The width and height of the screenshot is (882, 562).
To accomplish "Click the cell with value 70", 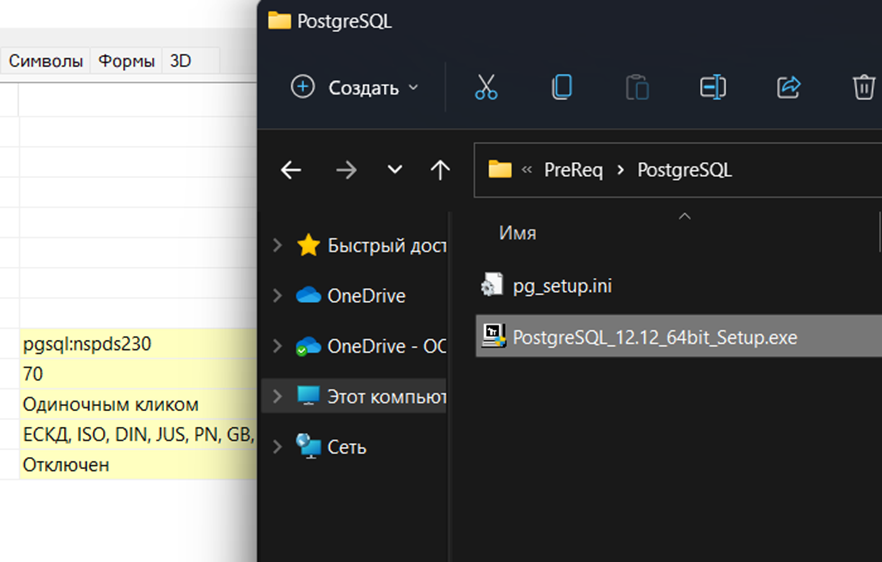I will click(138, 374).
